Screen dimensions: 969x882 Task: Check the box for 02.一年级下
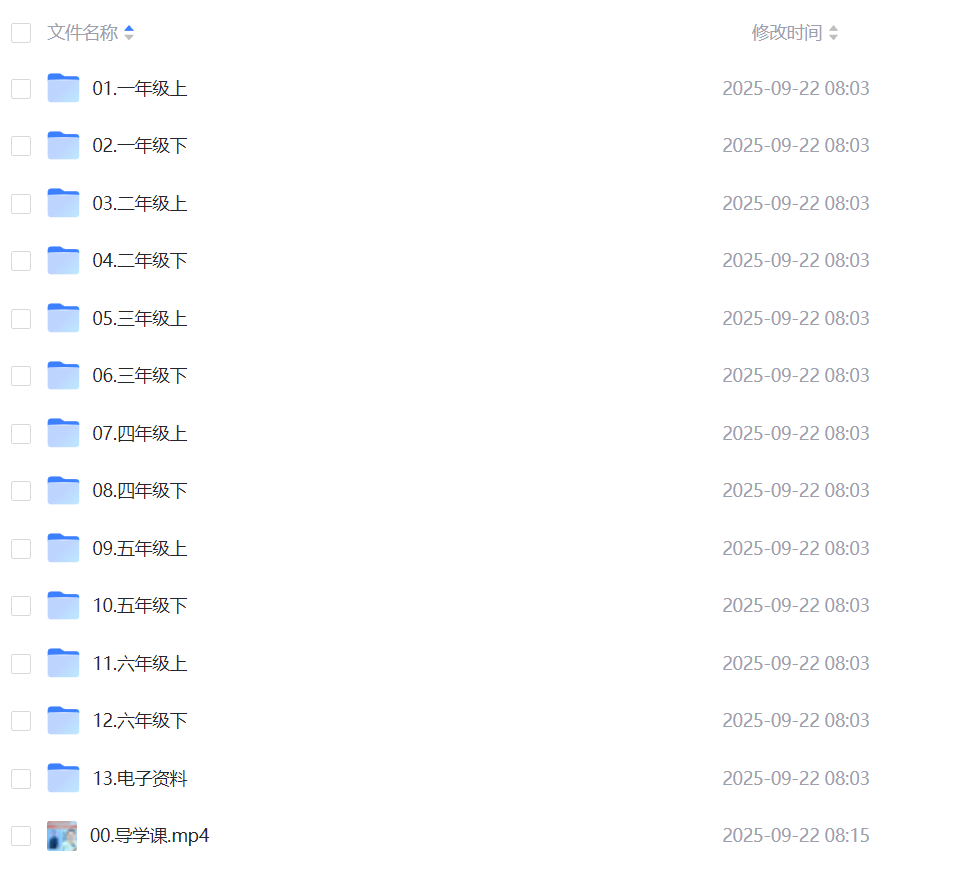coord(21,146)
